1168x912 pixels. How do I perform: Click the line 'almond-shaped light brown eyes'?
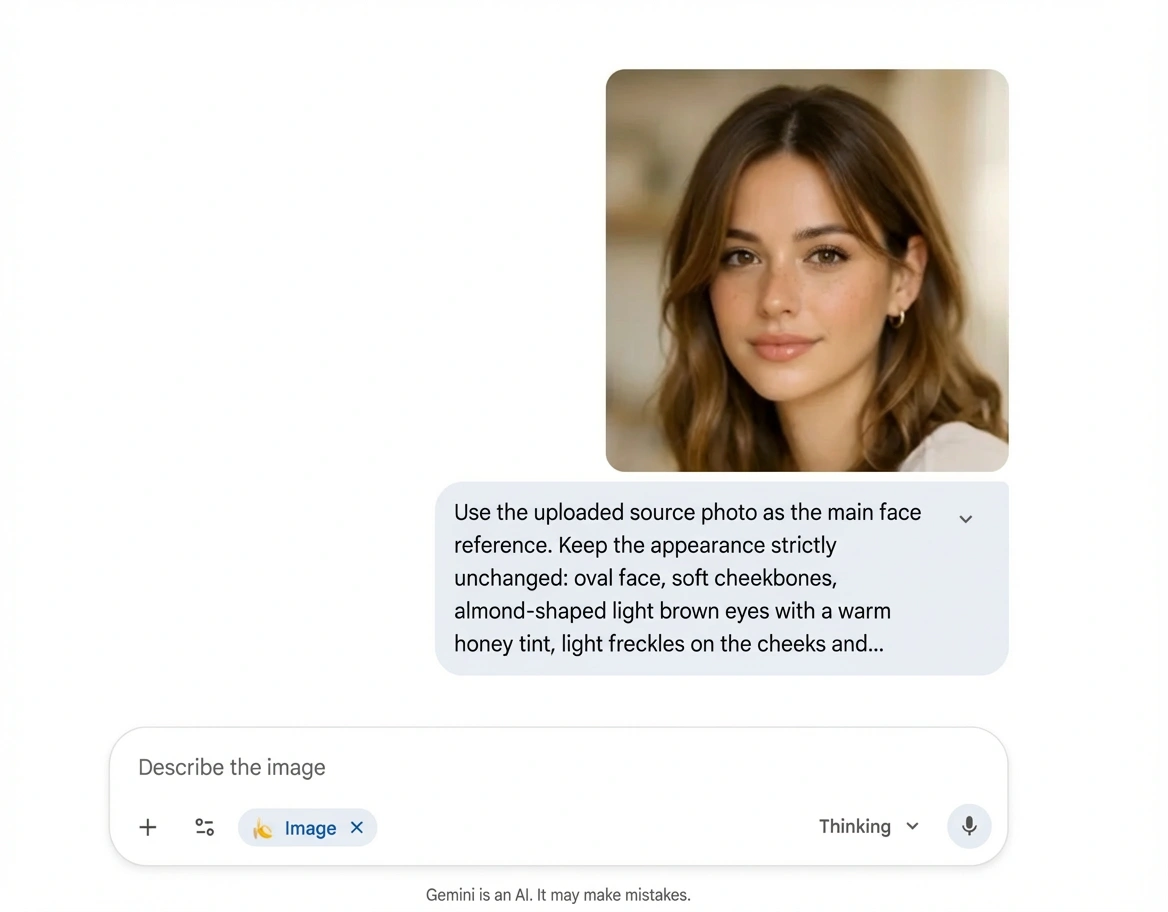(x=672, y=611)
